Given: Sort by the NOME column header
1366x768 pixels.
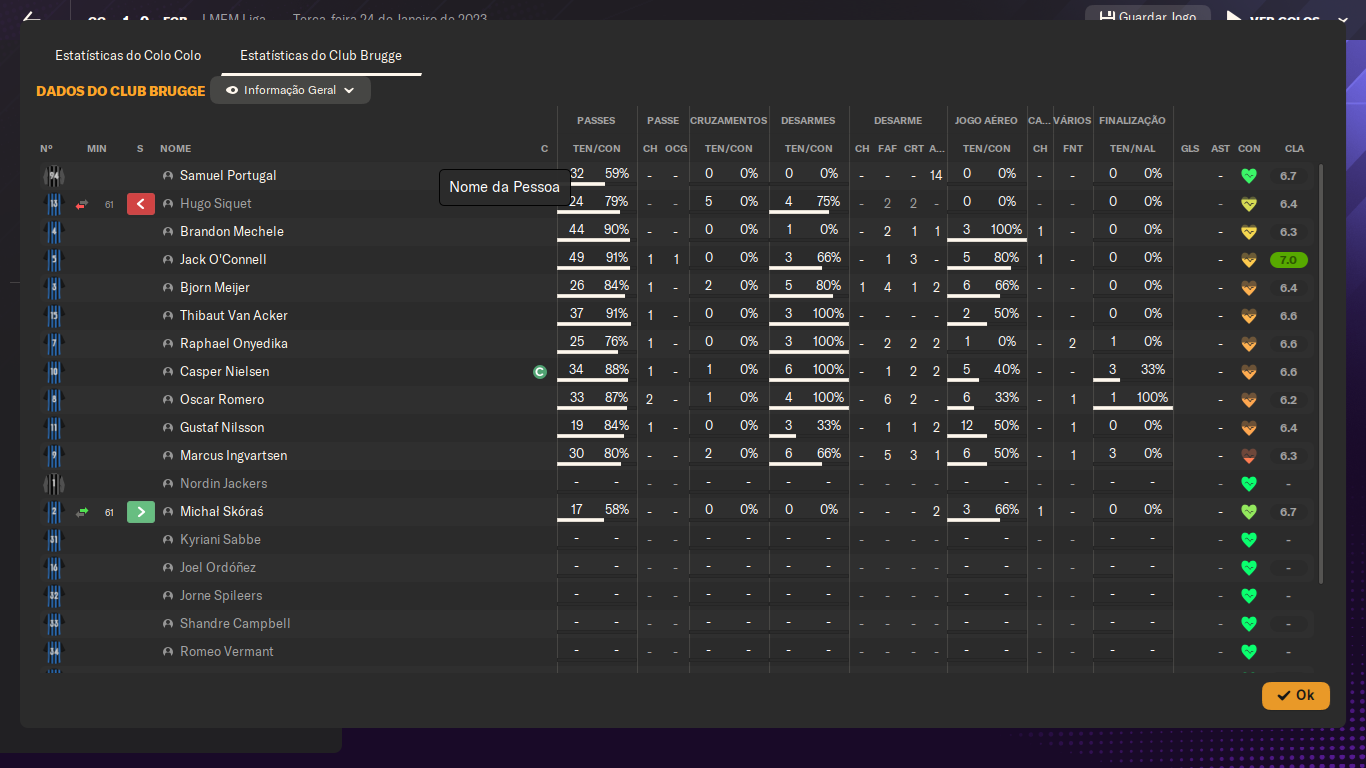Looking at the screenshot, I should 175,149.
